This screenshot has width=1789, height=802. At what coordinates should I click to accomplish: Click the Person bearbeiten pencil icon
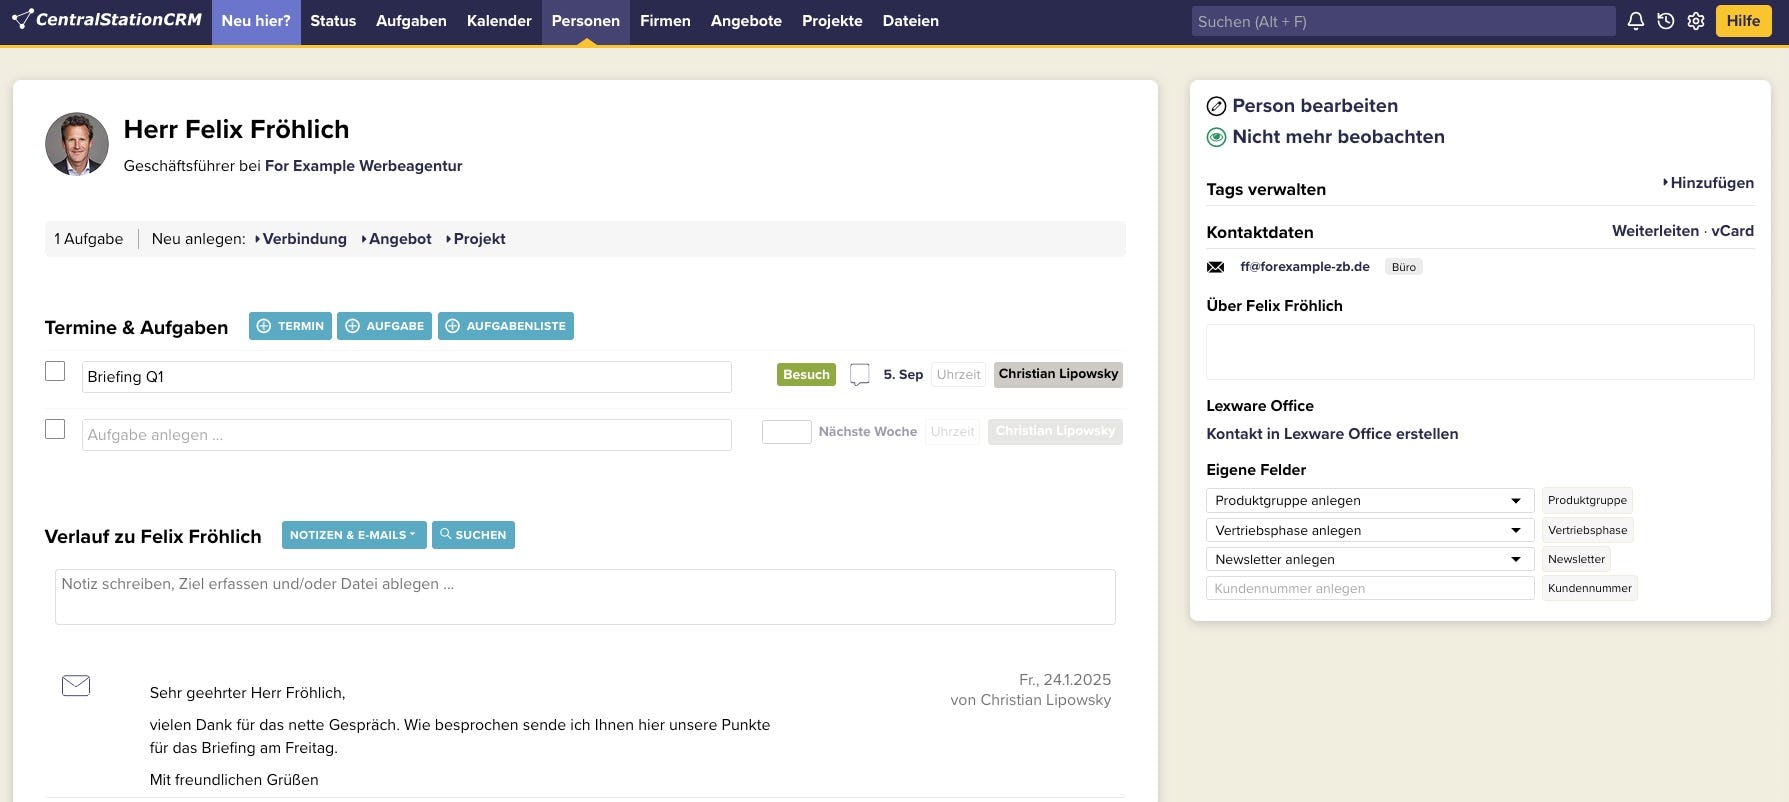pyautogui.click(x=1216, y=106)
